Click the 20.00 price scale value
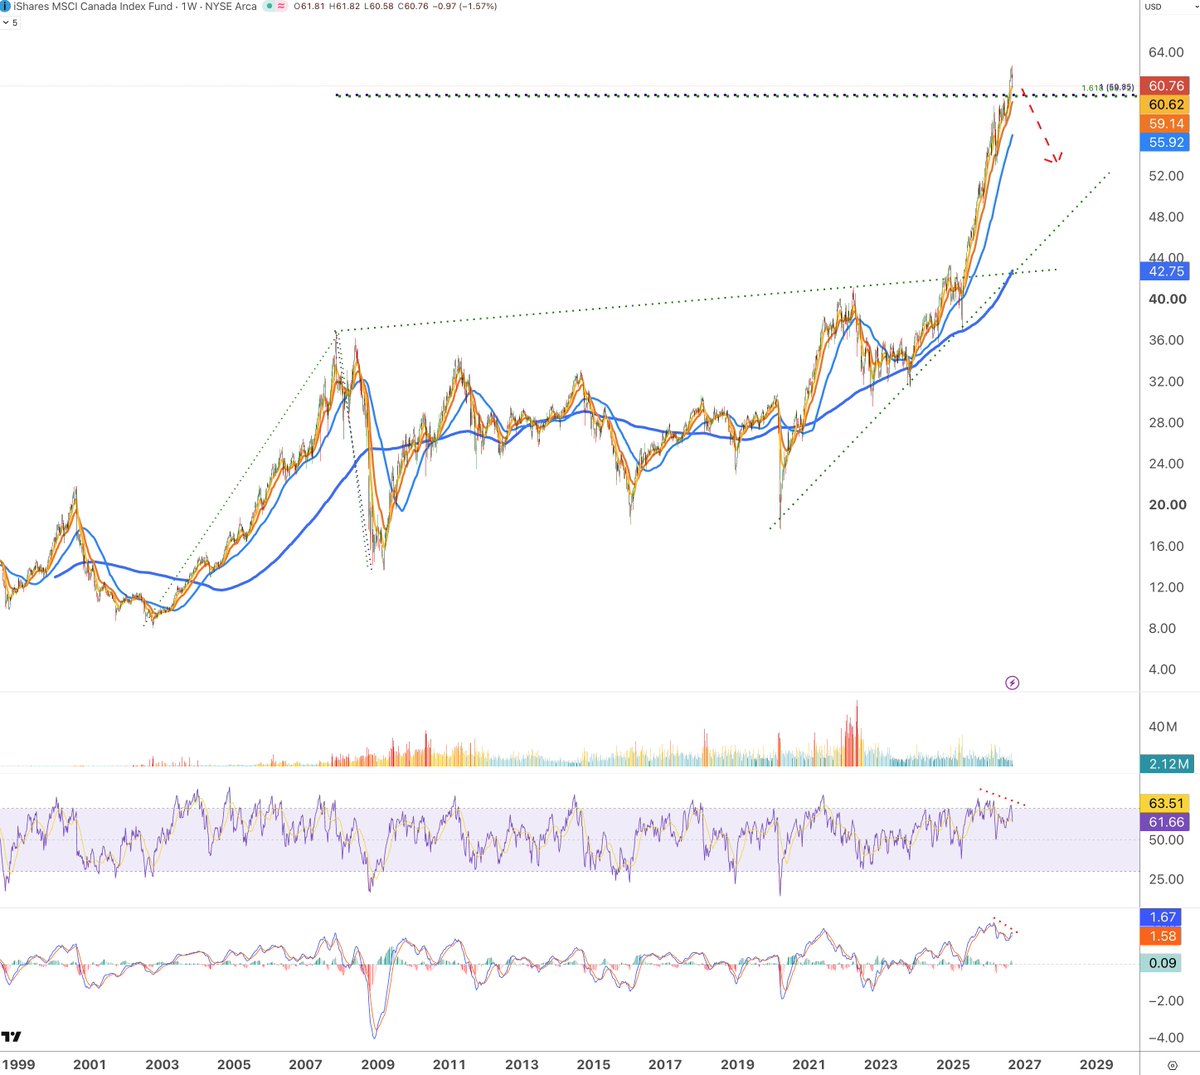This screenshot has height=1075, width=1200. point(1166,504)
